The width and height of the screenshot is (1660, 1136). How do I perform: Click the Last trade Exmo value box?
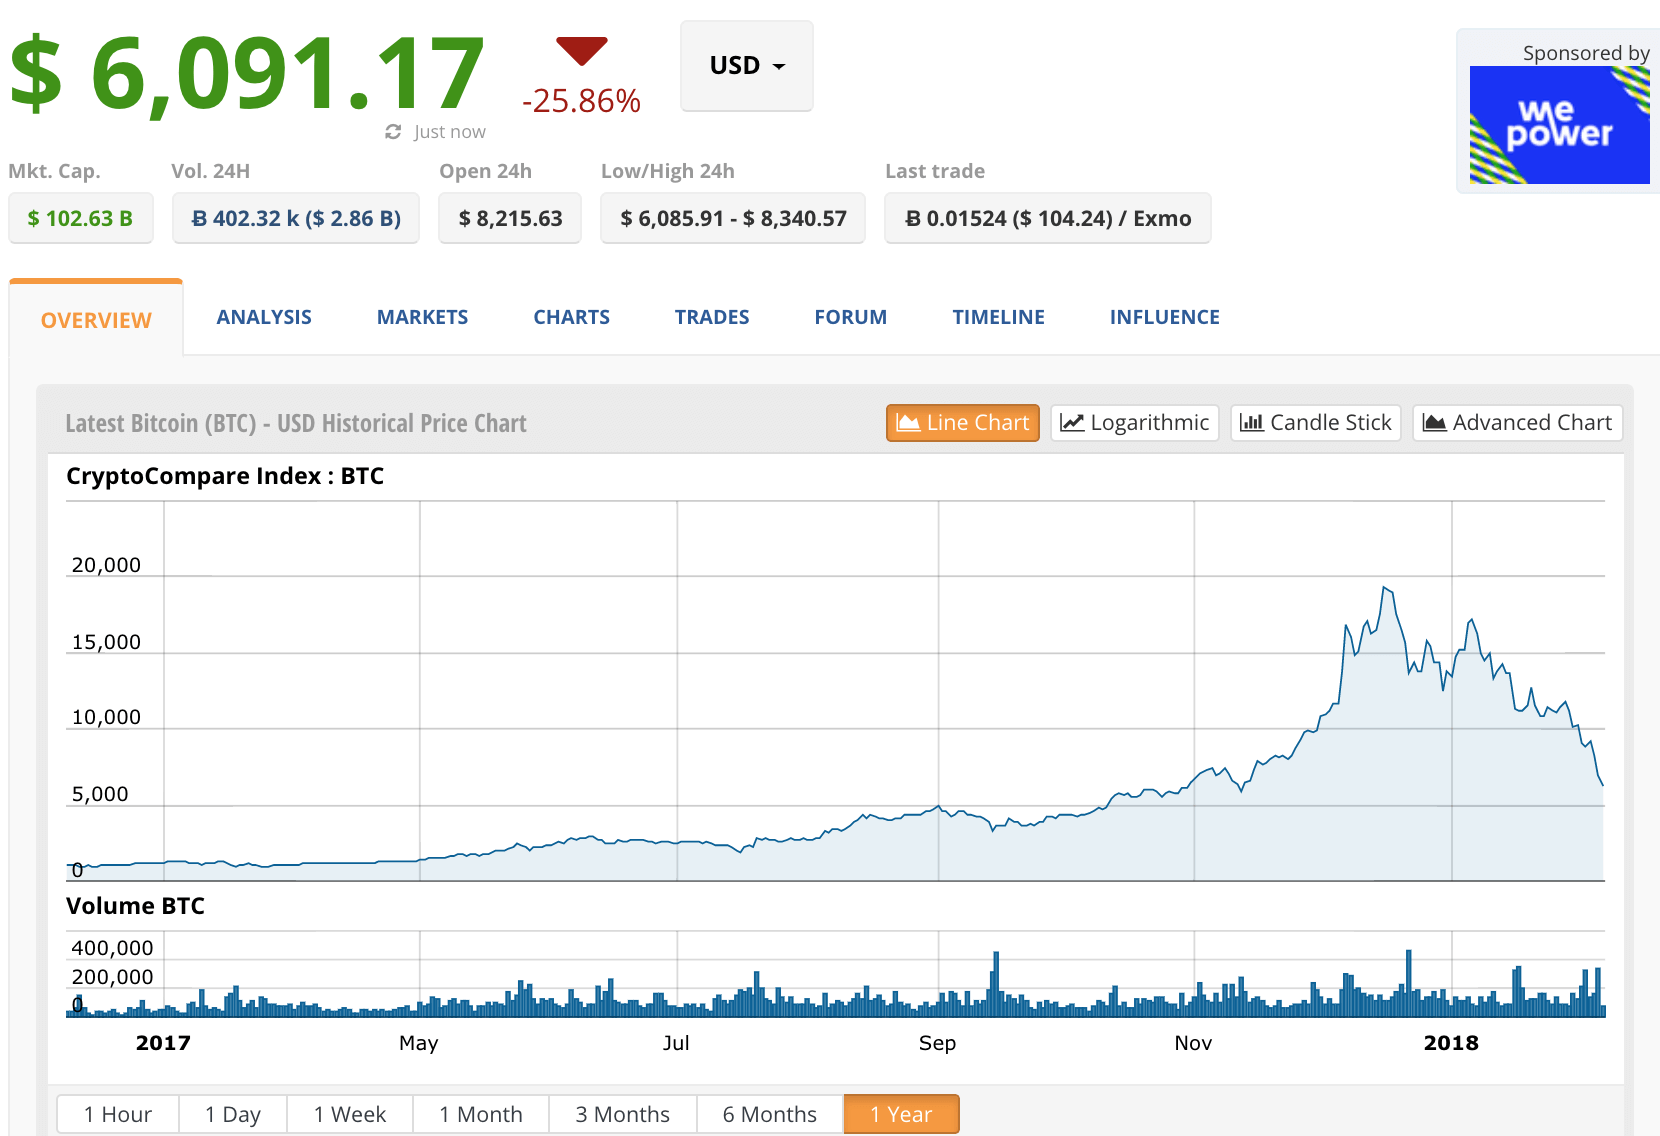(x=1047, y=218)
